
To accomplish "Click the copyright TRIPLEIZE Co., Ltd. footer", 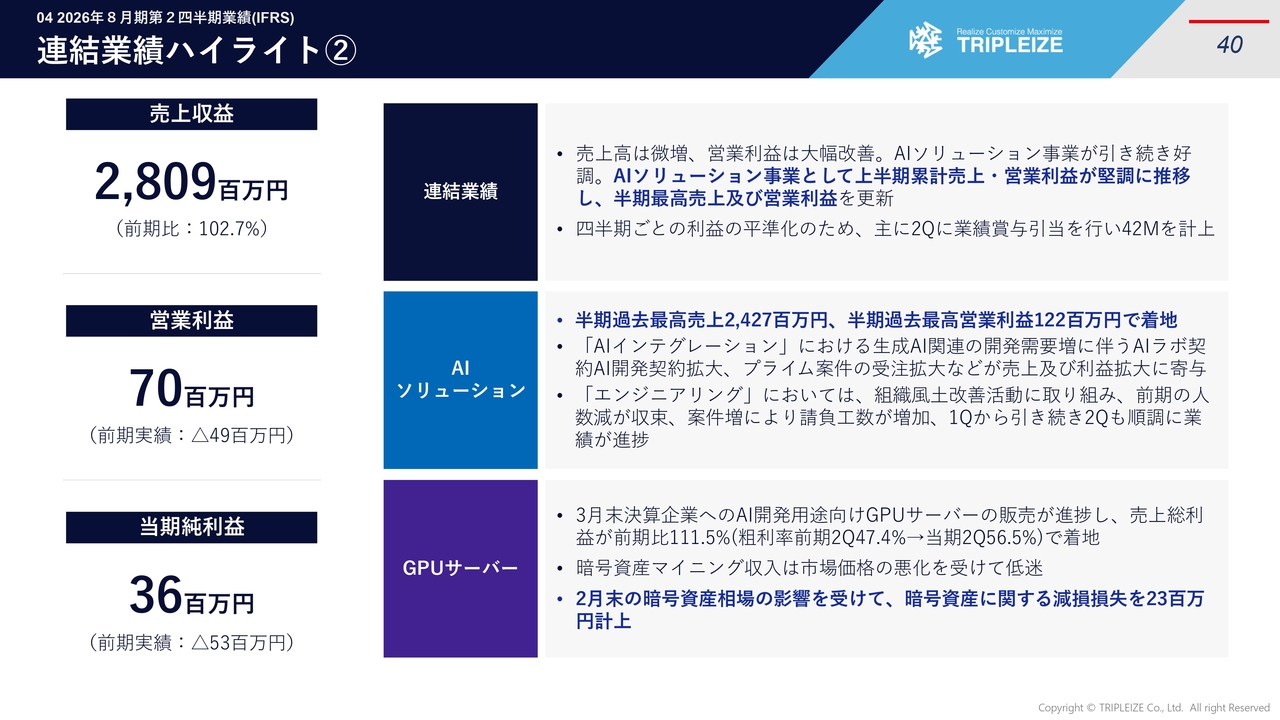I will click(1153, 708).
